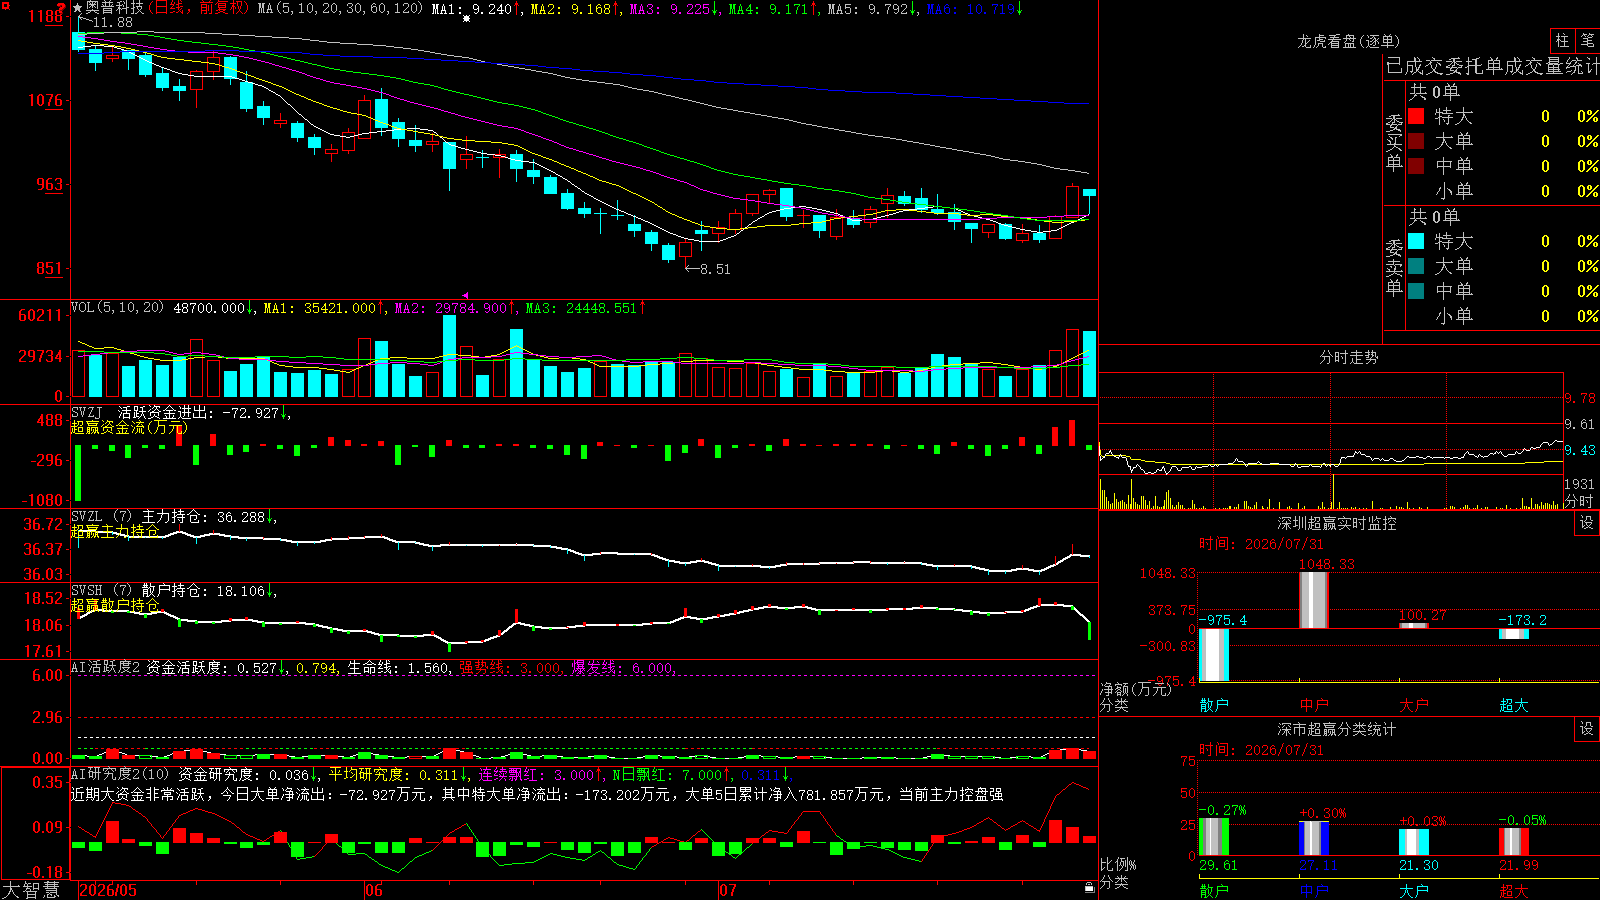The height and width of the screenshot is (900, 1600).
Task: Click the green 散户 bar in 分类统计
Action: pyautogui.click(x=1214, y=837)
